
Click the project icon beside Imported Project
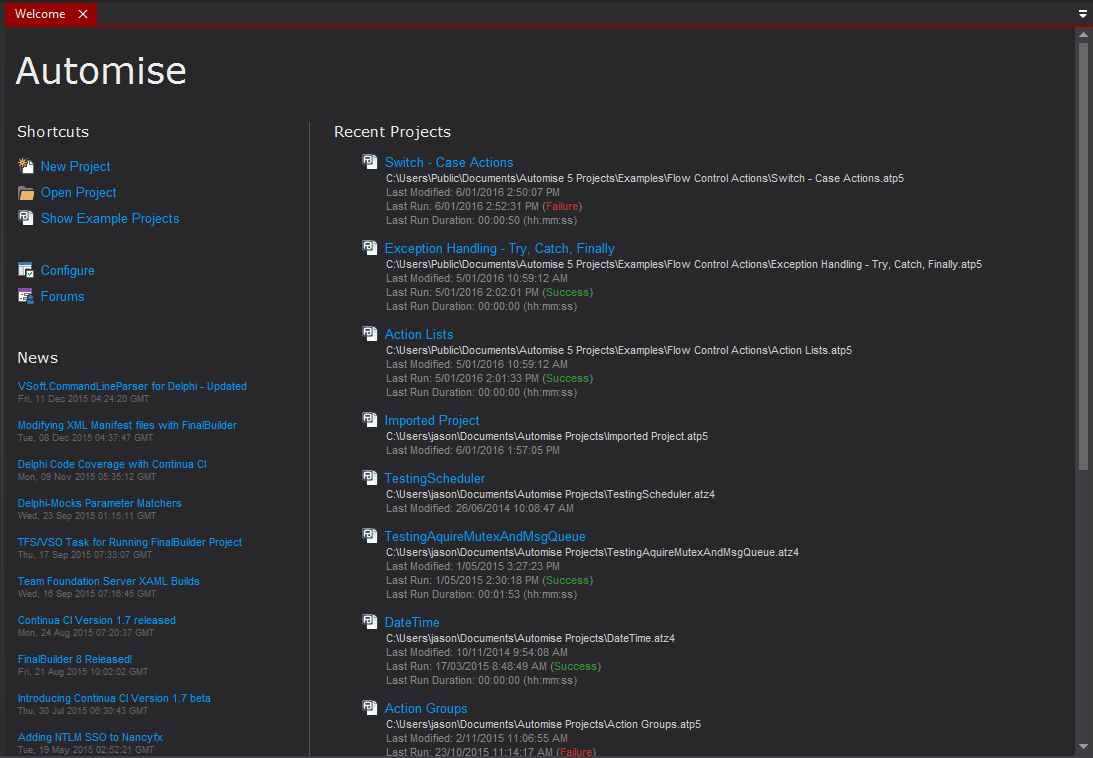click(x=370, y=420)
